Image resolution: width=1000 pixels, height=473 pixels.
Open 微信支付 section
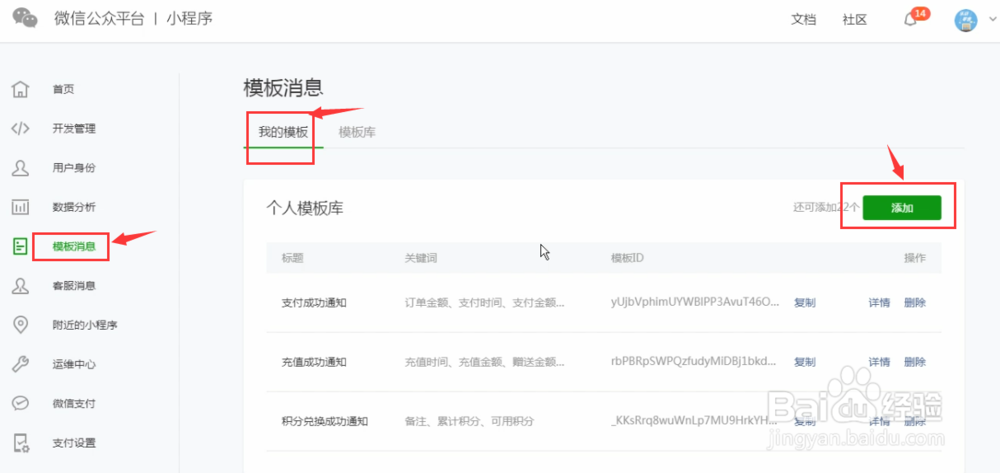click(74, 404)
